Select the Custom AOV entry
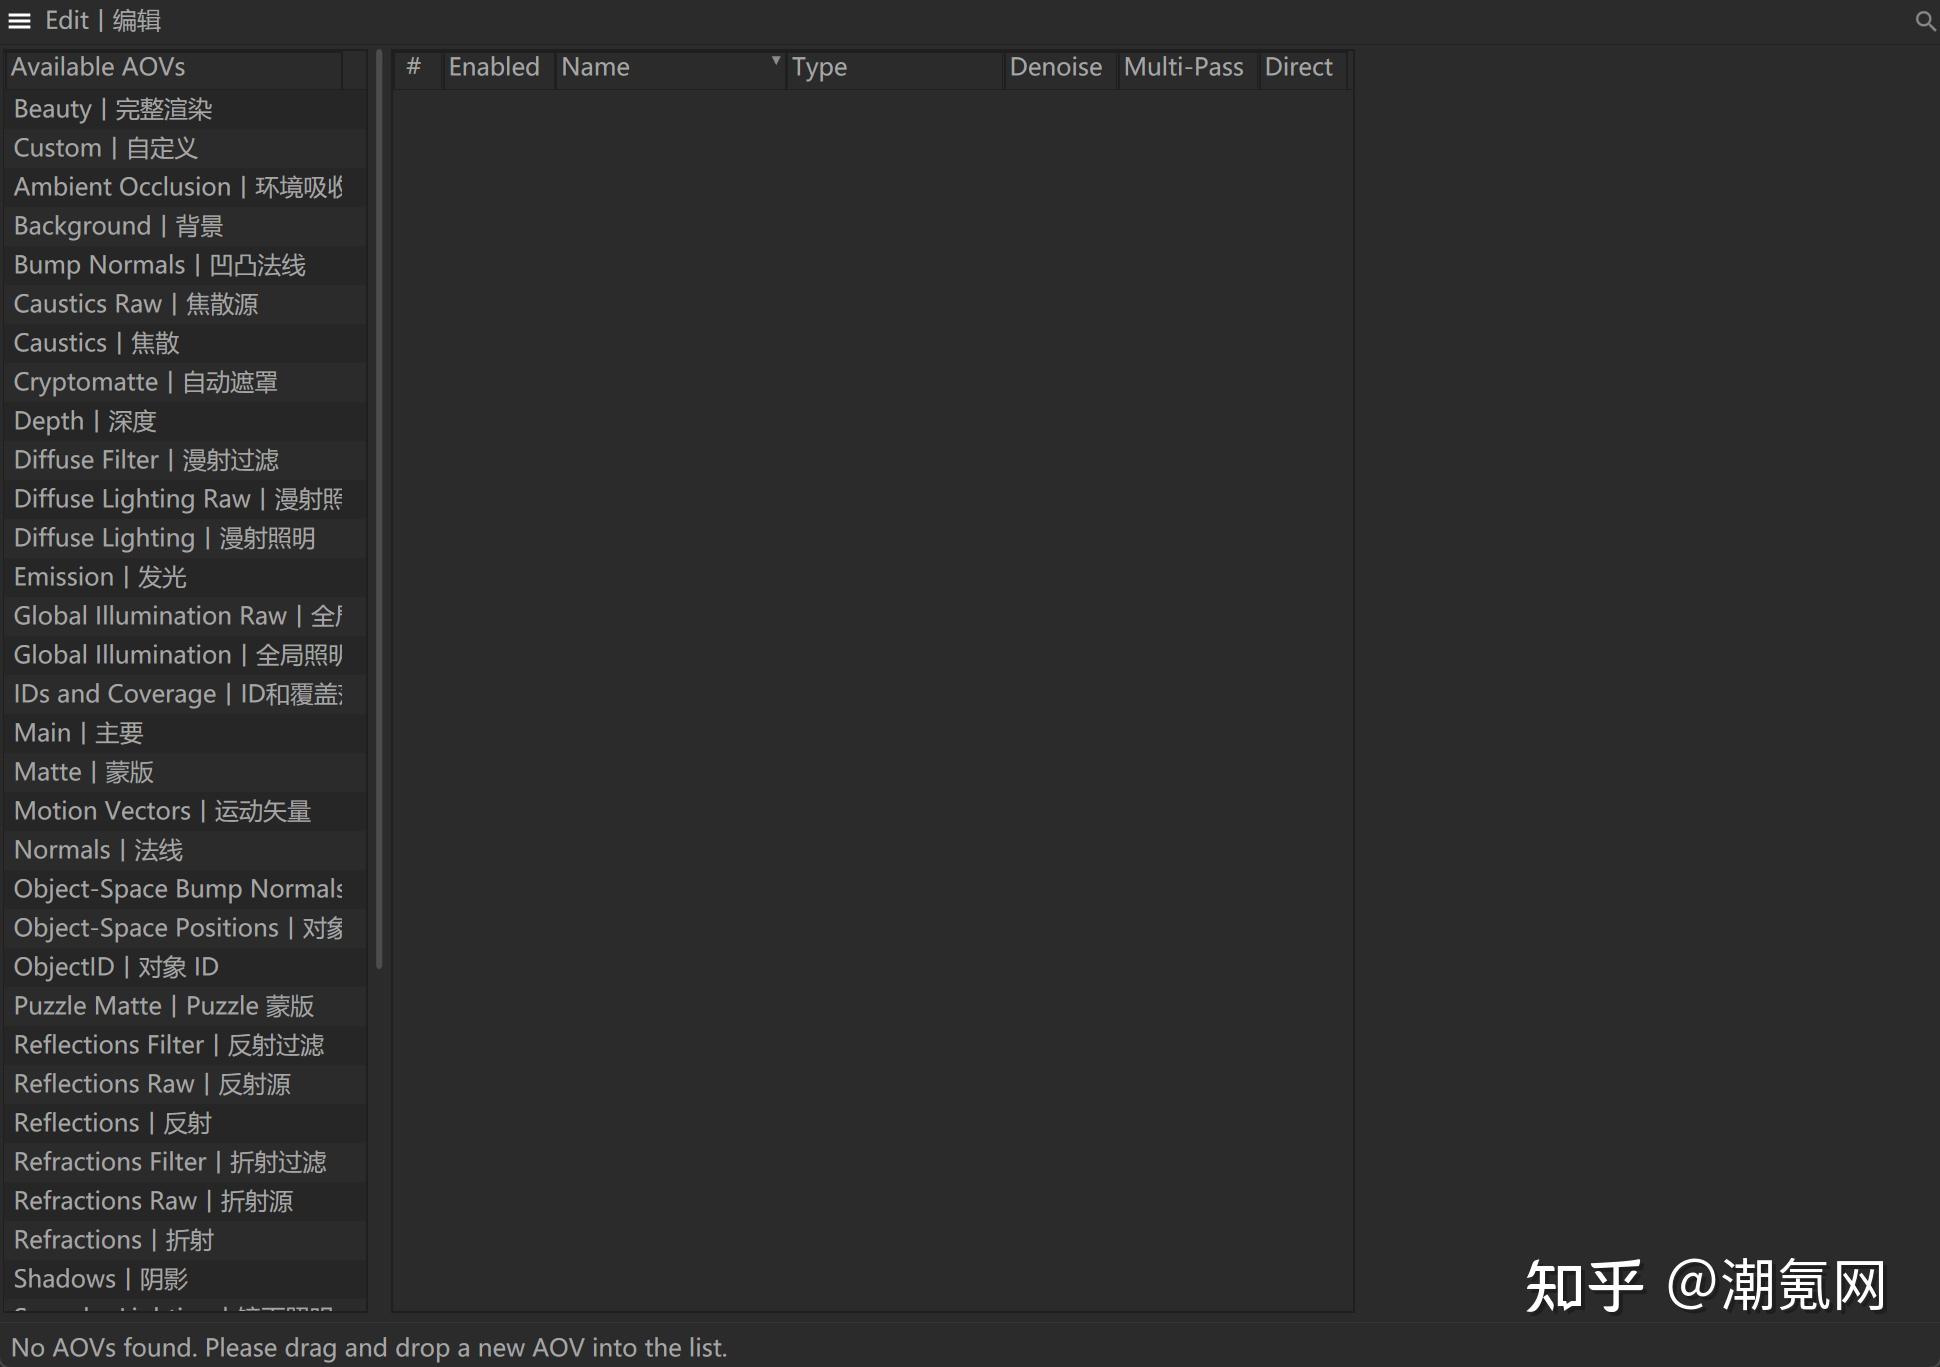Image resolution: width=1940 pixels, height=1367 pixels. [106, 147]
